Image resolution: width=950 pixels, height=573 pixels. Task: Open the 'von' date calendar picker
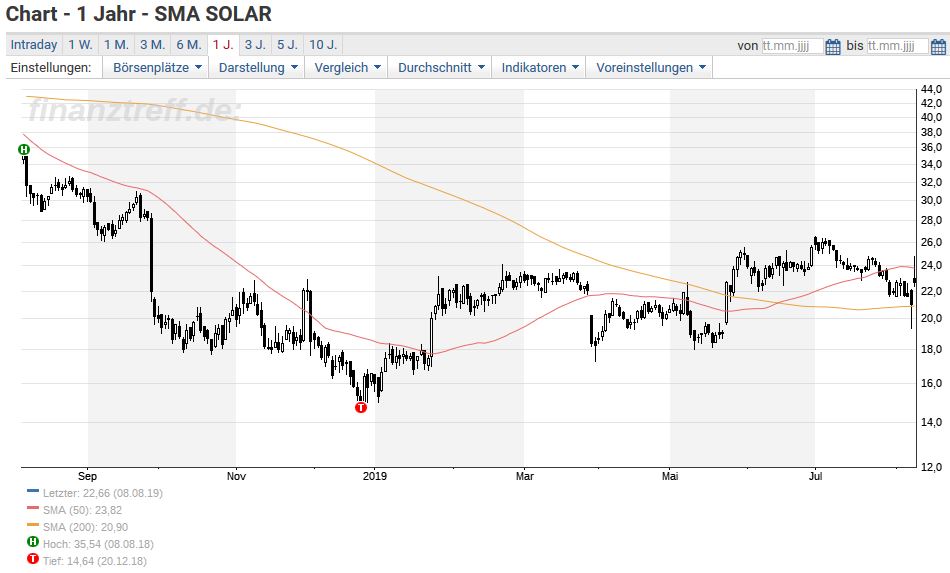pos(833,46)
